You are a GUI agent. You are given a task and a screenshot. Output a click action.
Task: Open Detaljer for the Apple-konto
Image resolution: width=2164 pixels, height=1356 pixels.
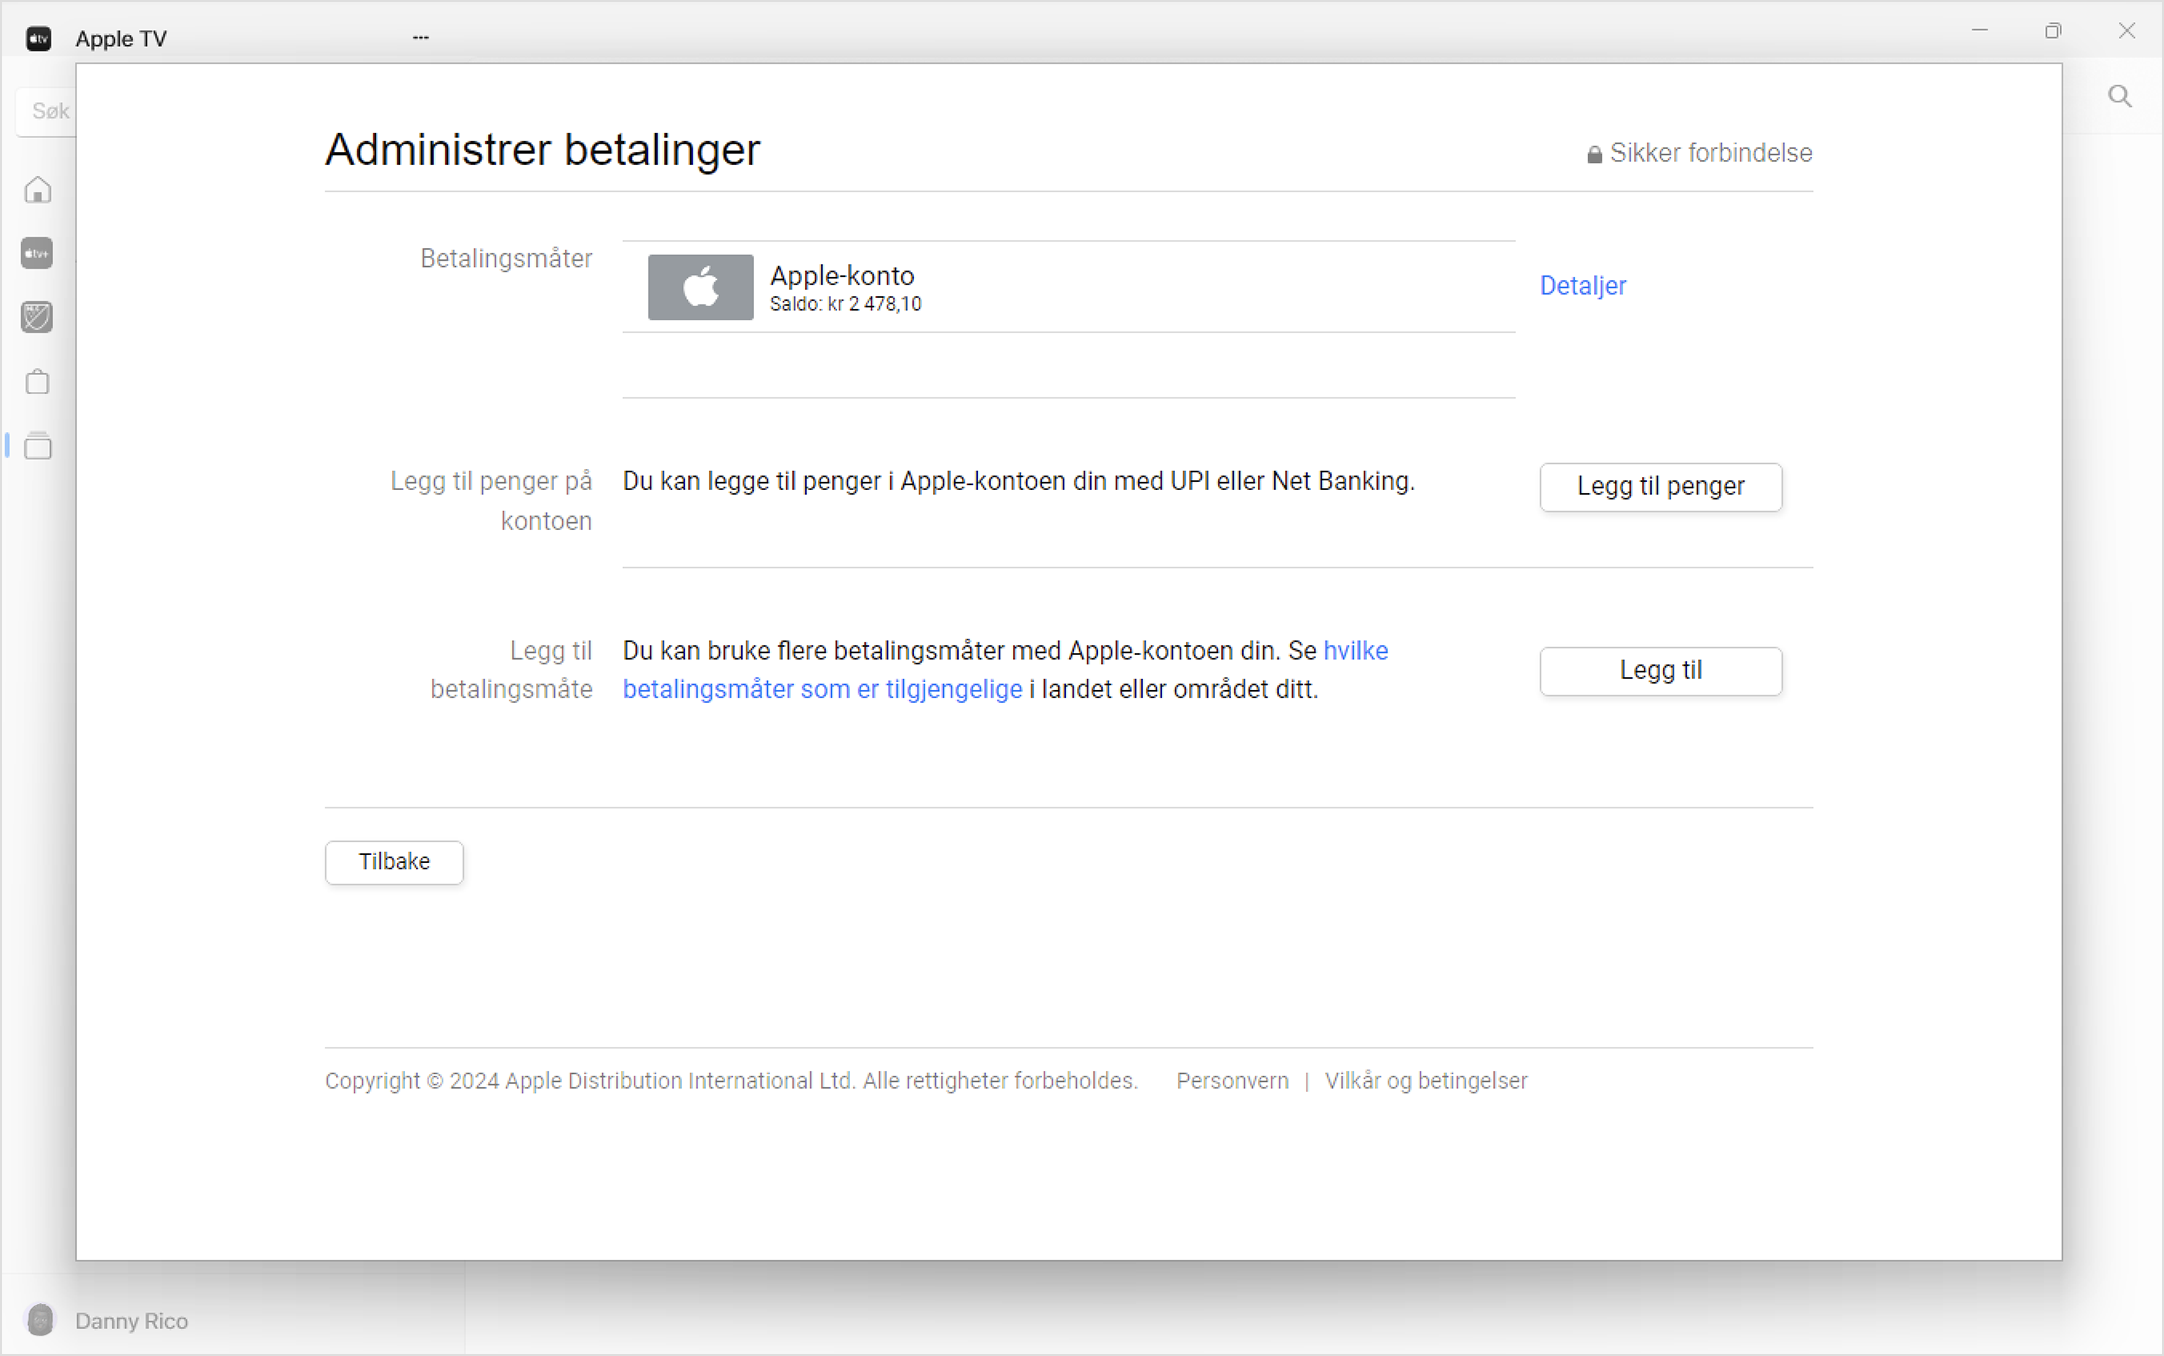coord(1582,285)
